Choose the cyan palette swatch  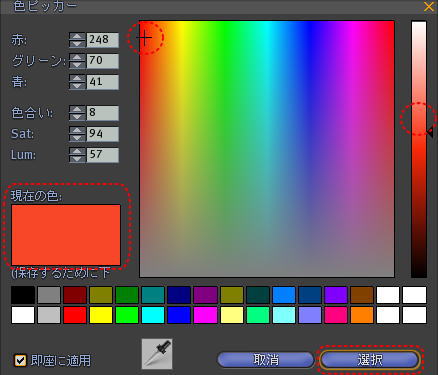click(153, 315)
